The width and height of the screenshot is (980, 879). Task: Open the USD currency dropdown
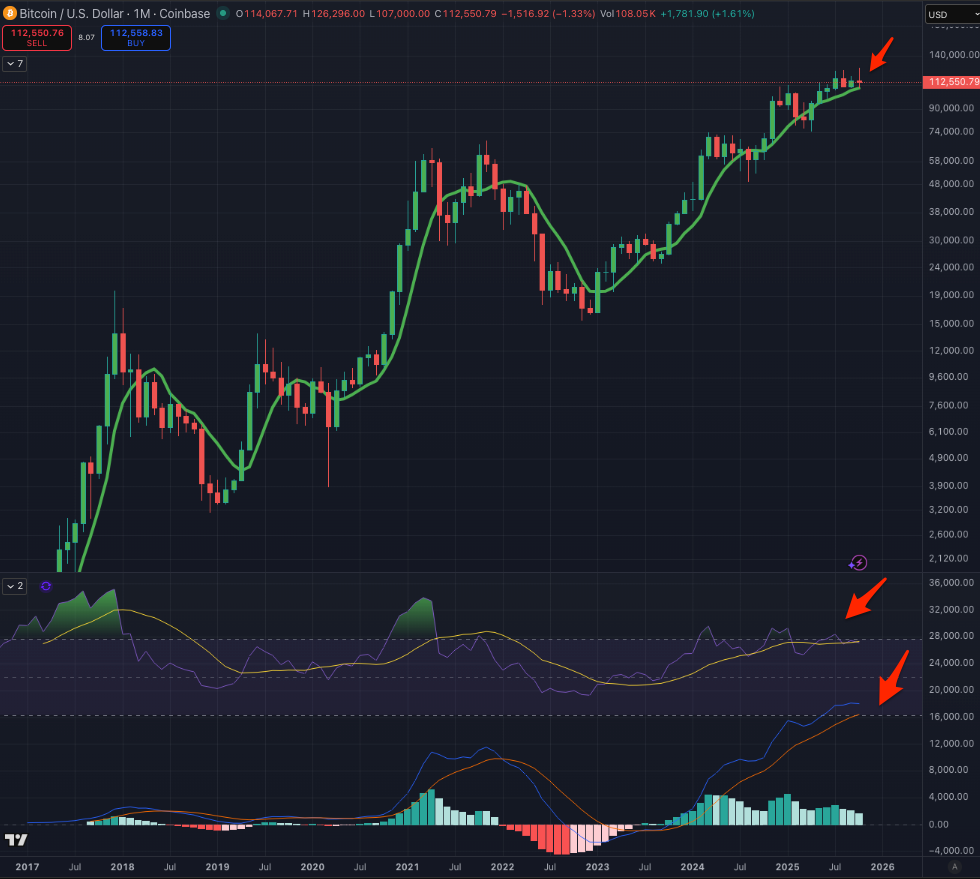[952, 14]
